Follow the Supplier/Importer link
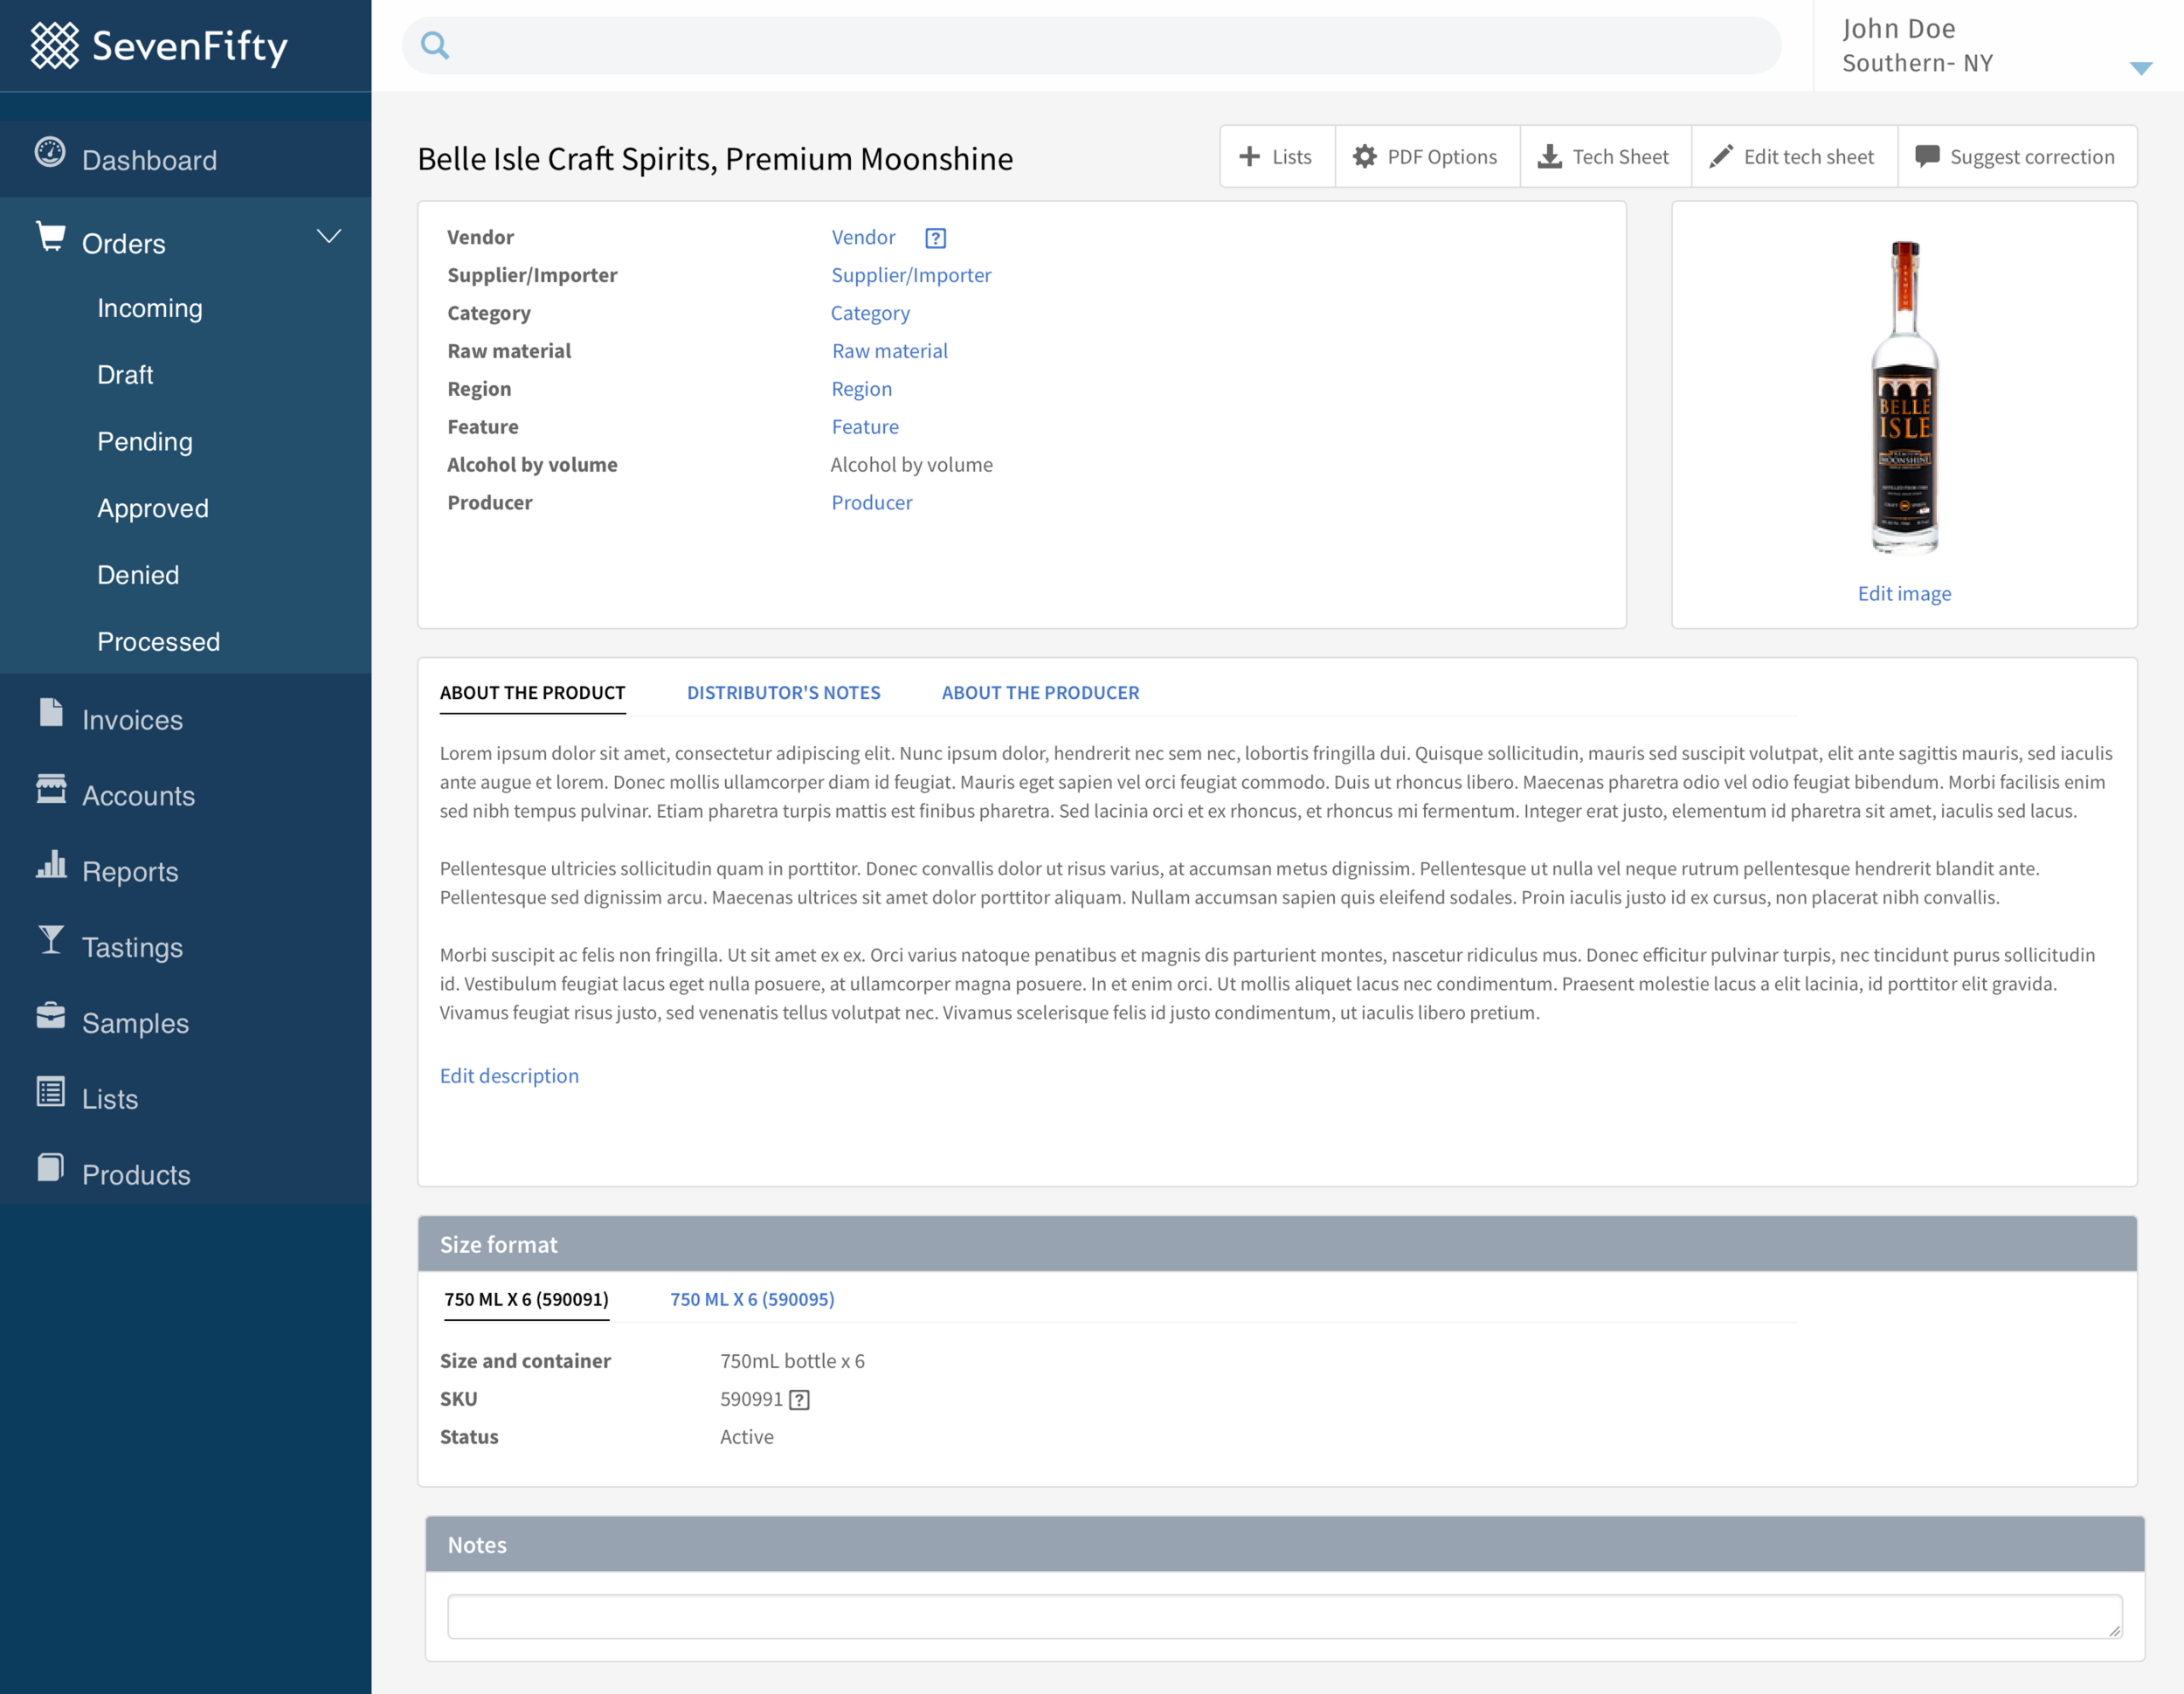The image size is (2184, 1694). tap(911, 275)
